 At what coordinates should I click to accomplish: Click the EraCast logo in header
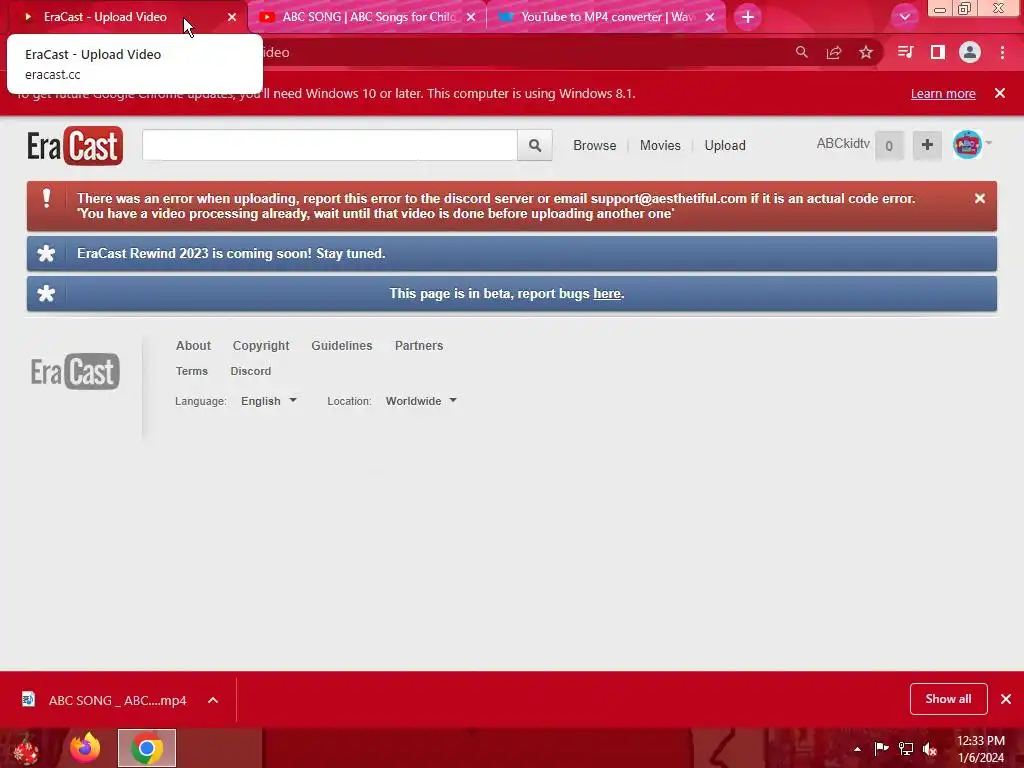click(74, 146)
